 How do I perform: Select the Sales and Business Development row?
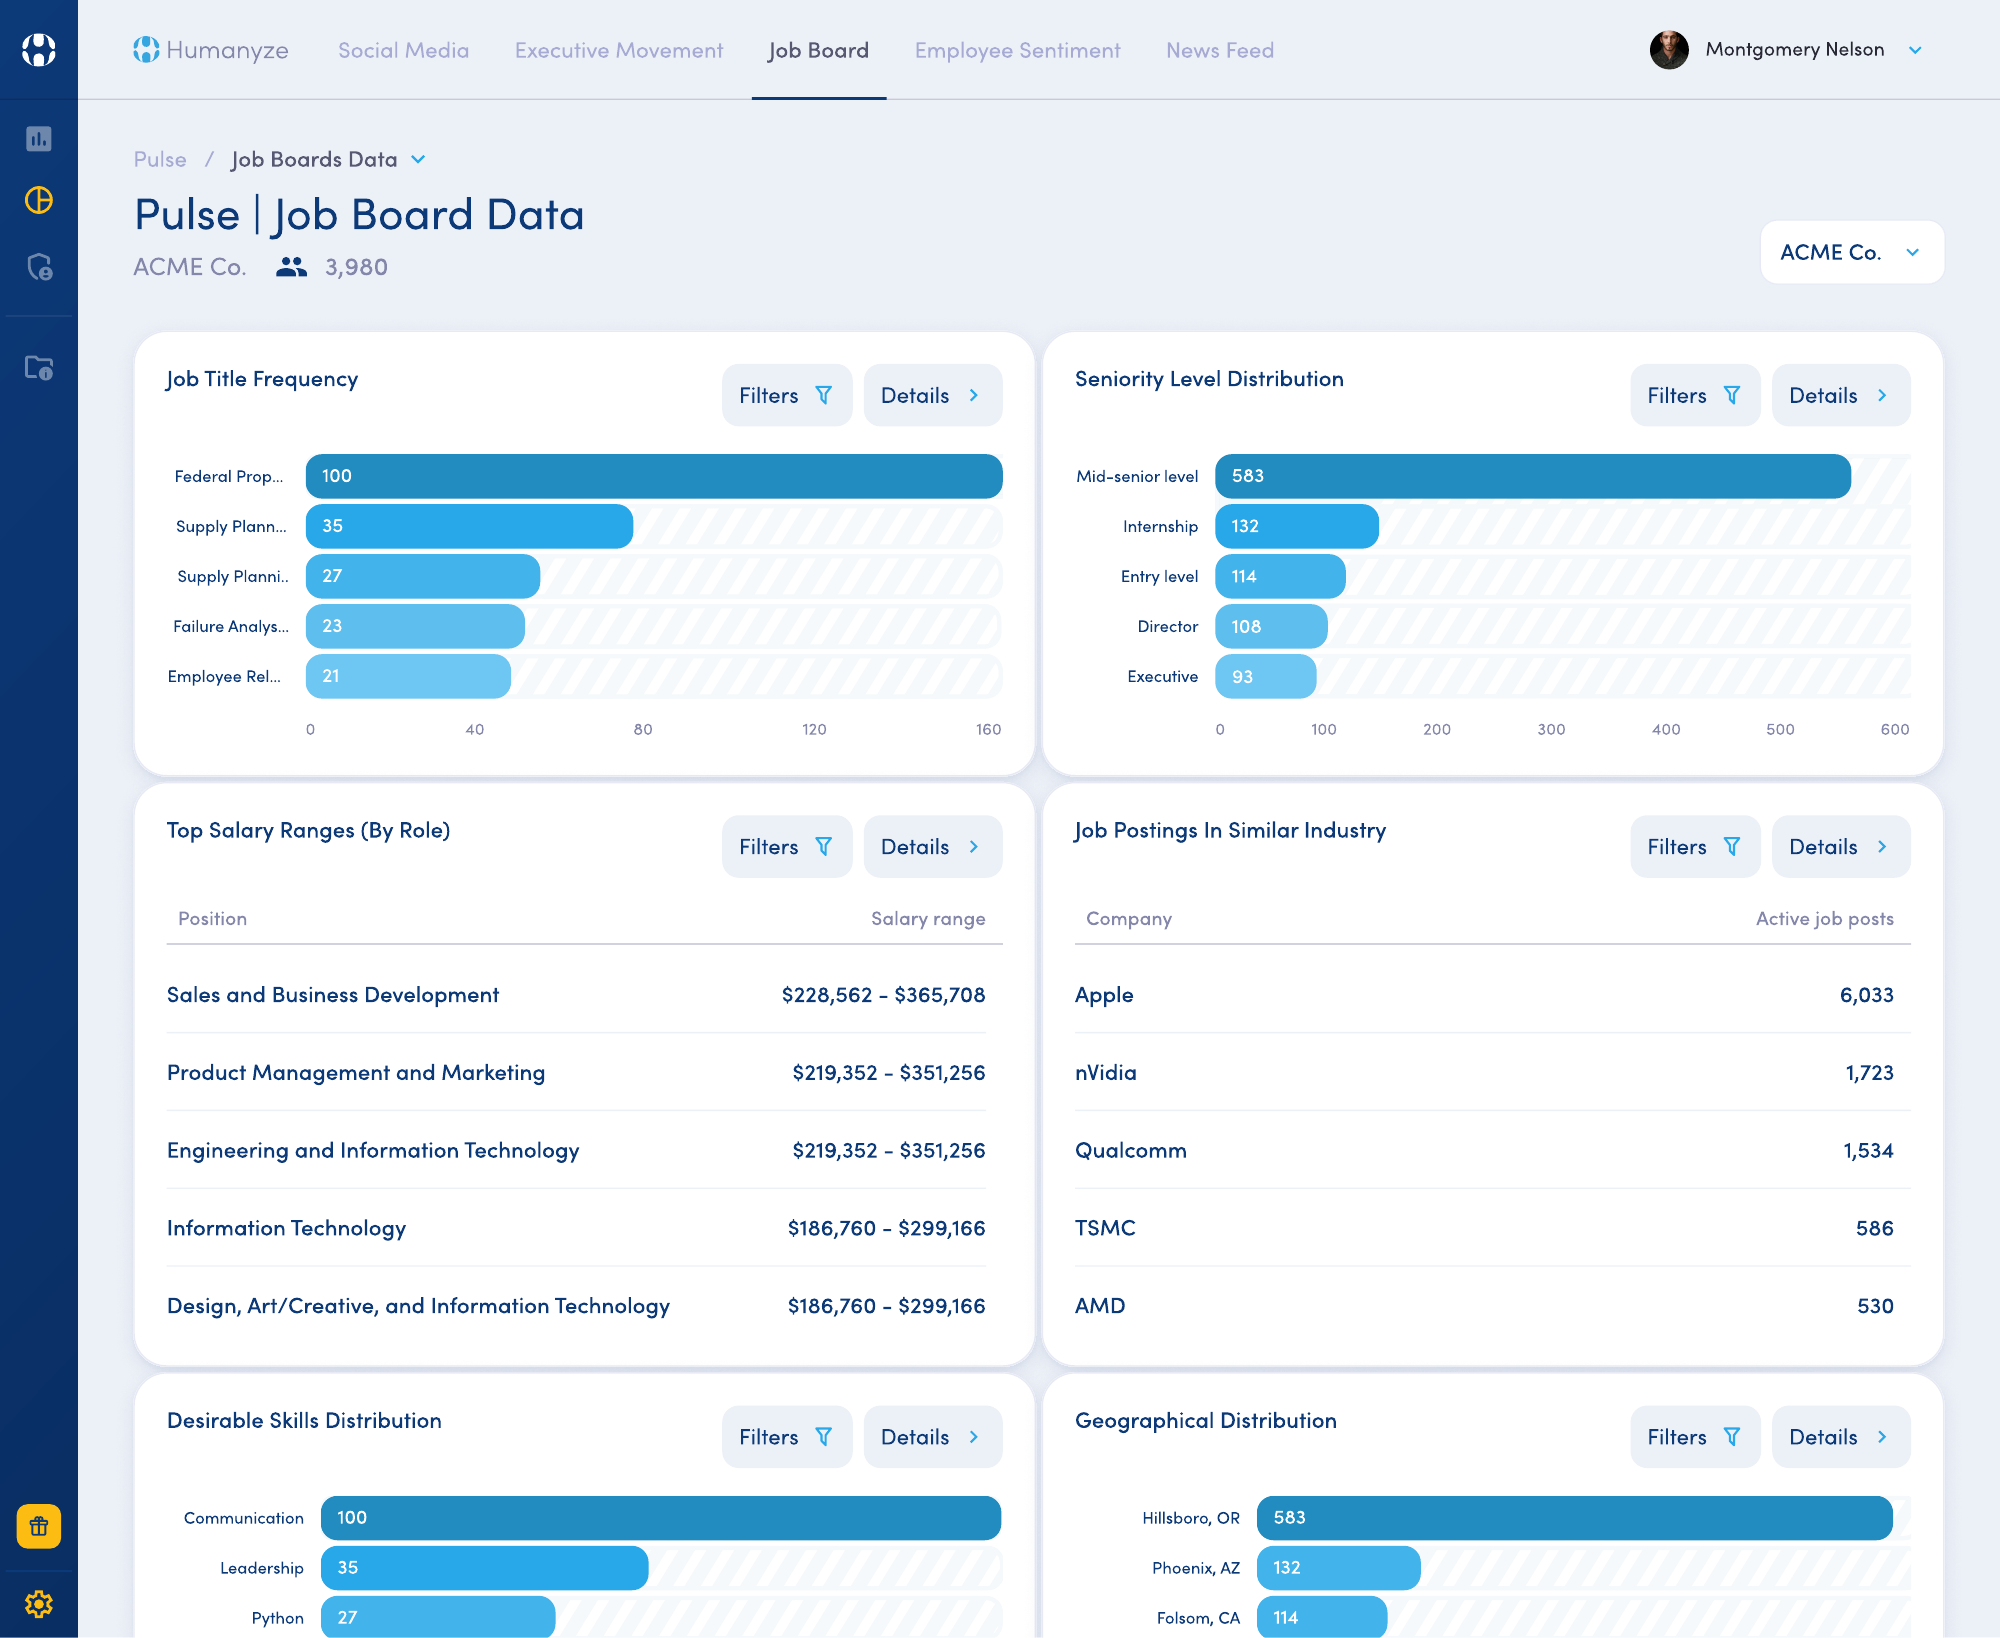pos(576,995)
